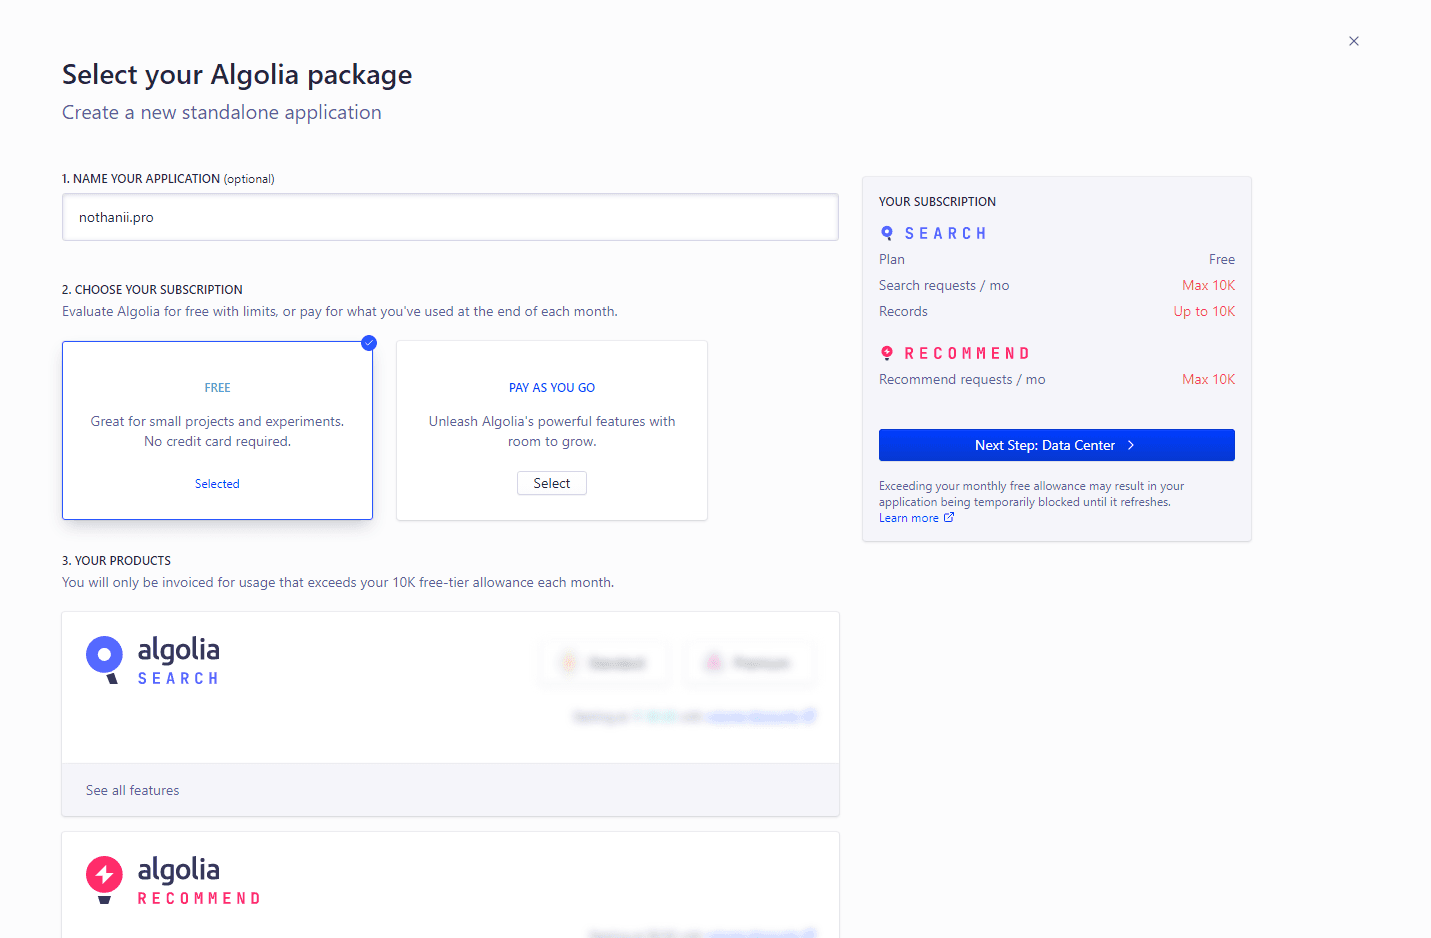
Task: Click the "Selected" label on Free card
Action: 217,484
